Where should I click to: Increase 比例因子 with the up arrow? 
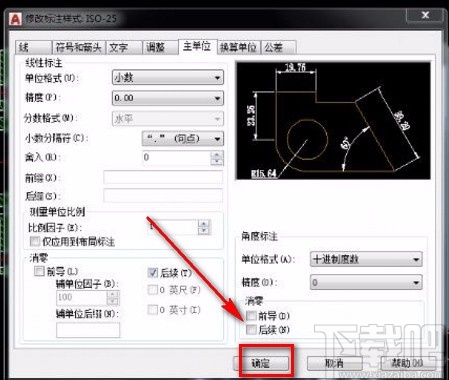[x=204, y=223]
